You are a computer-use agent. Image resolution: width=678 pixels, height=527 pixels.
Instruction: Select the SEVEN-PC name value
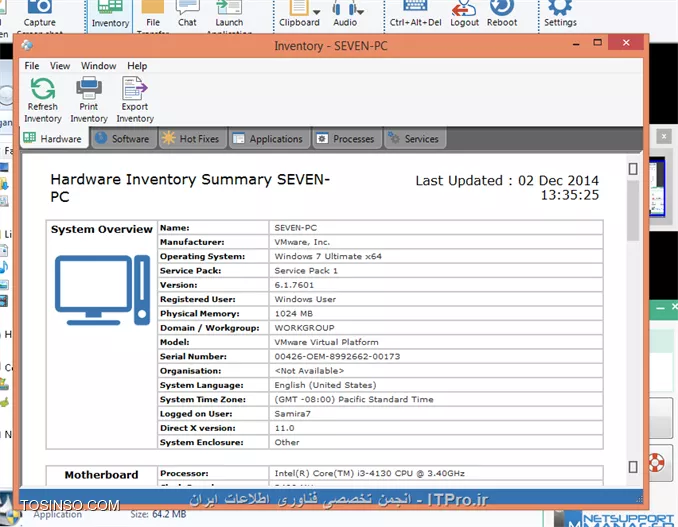pos(295,228)
